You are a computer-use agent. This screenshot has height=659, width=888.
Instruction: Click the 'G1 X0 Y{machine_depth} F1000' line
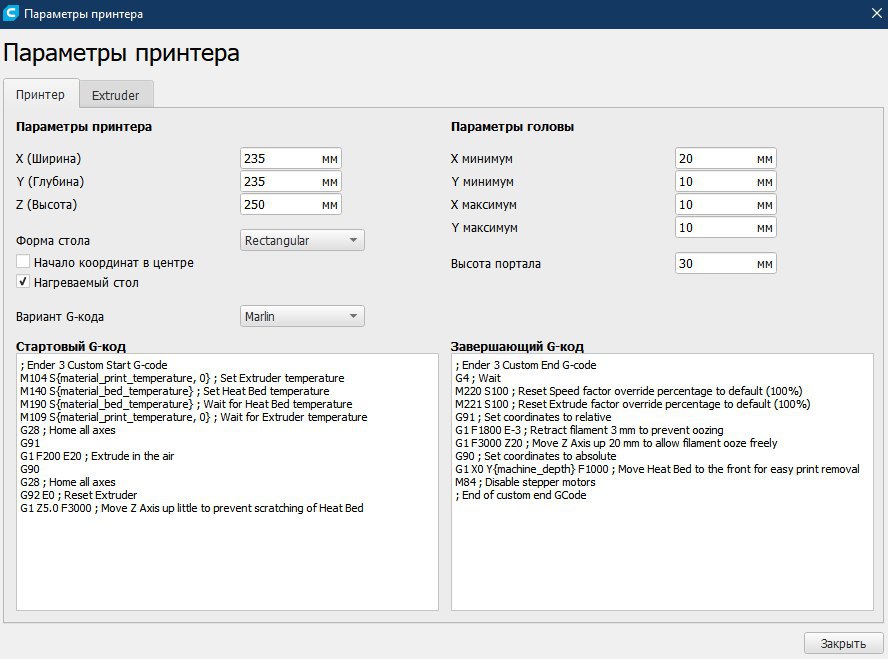(657, 469)
